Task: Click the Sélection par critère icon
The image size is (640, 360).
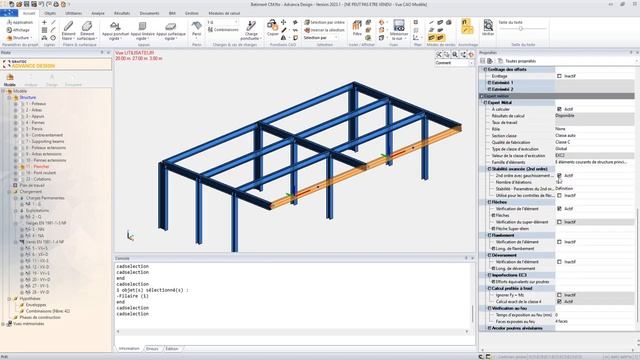Action: 307,22
